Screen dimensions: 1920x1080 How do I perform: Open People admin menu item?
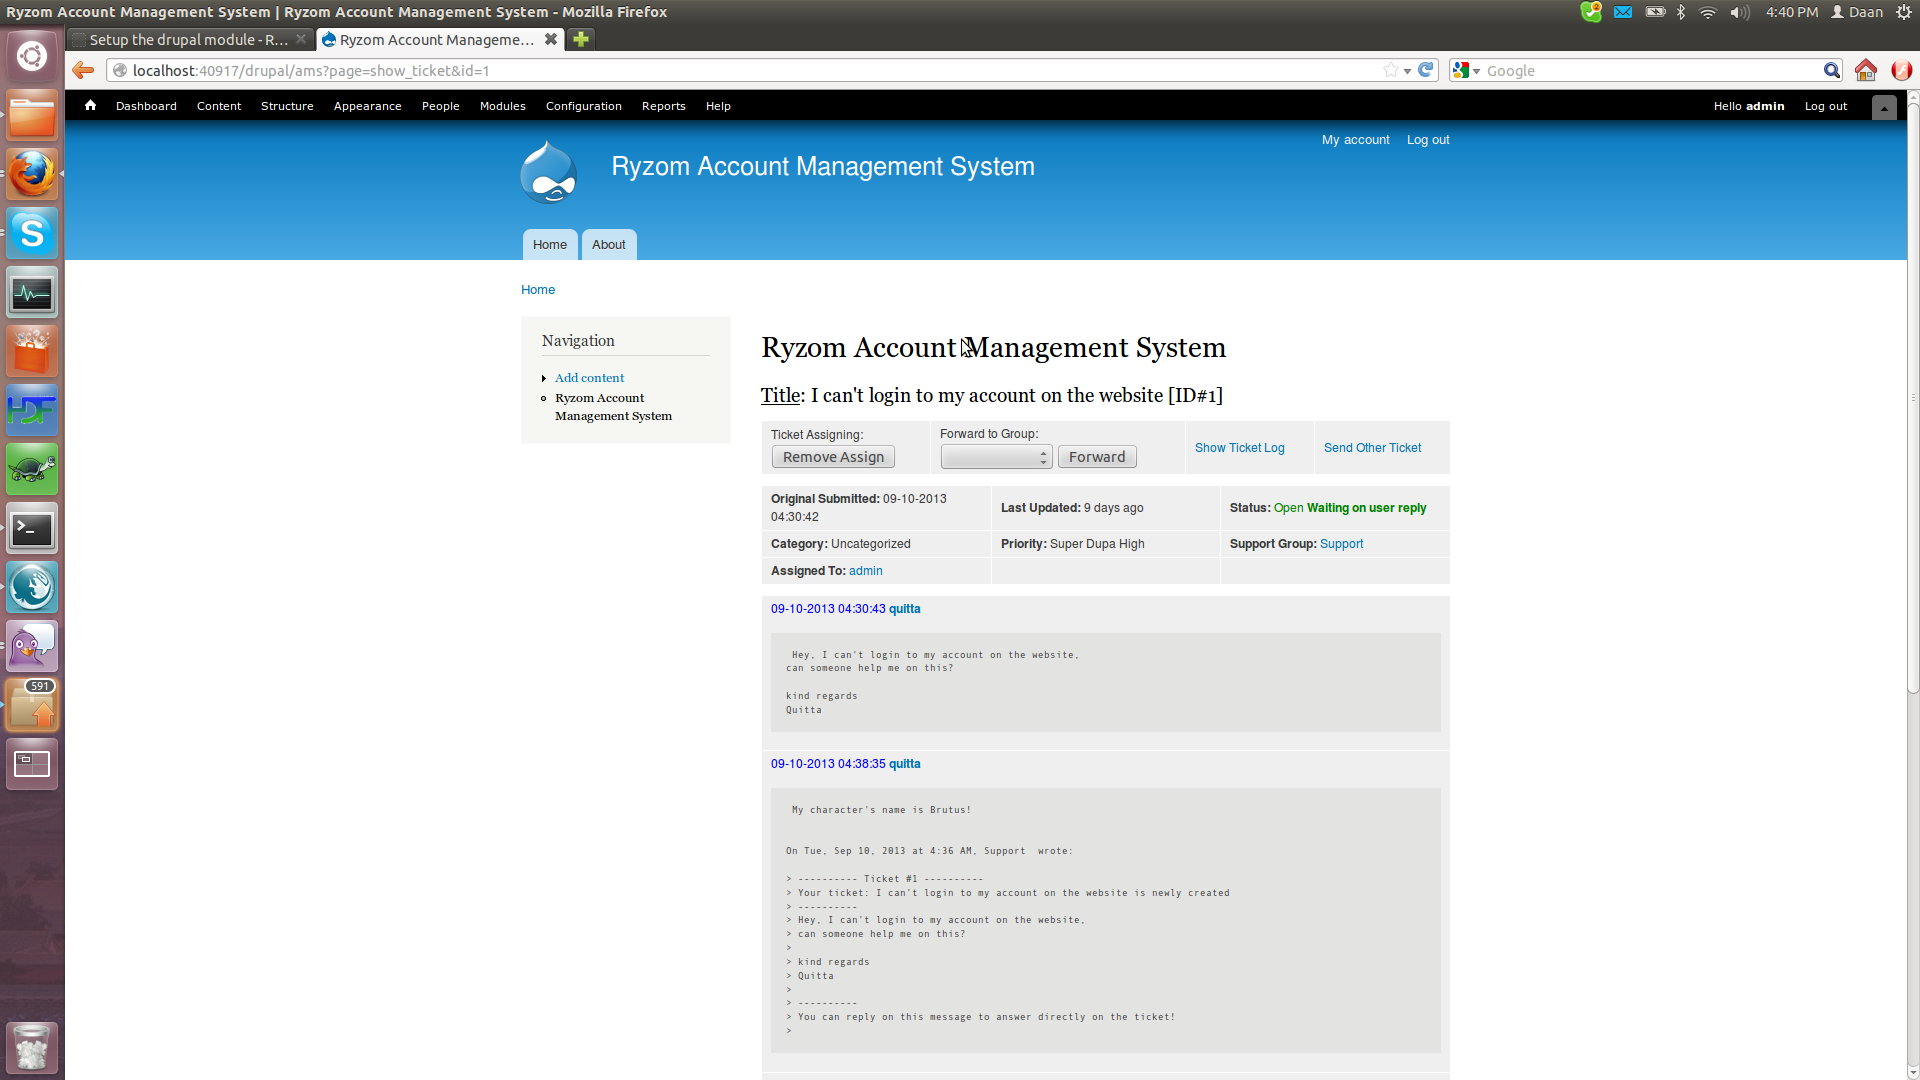click(440, 106)
